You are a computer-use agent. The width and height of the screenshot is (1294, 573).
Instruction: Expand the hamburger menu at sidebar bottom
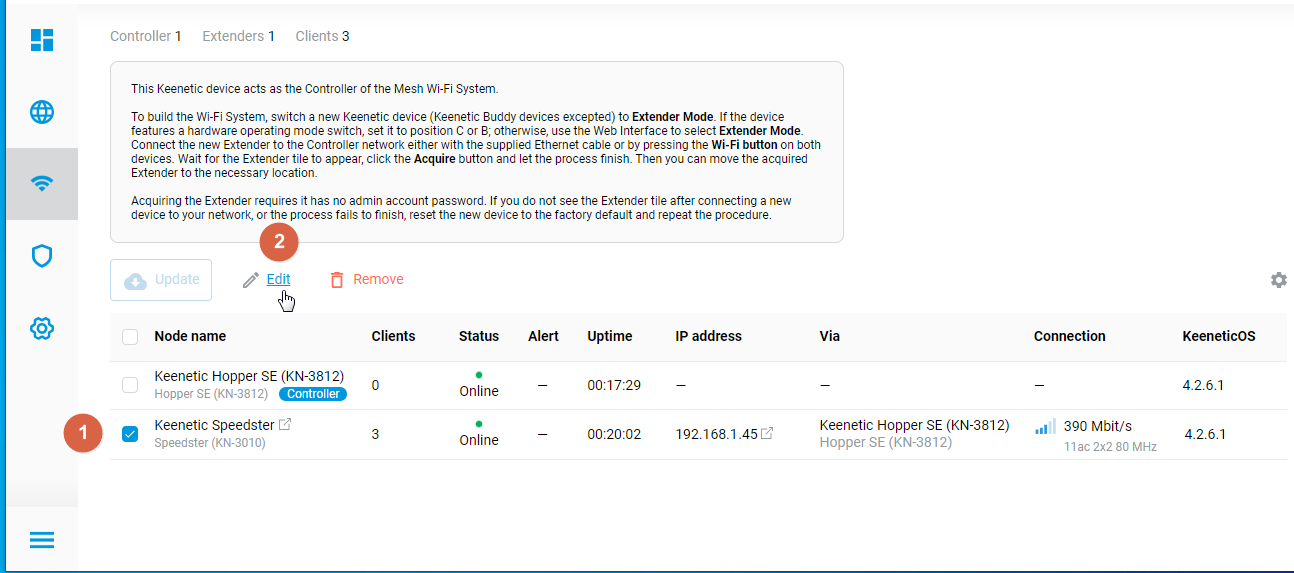pyautogui.click(x=42, y=540)
